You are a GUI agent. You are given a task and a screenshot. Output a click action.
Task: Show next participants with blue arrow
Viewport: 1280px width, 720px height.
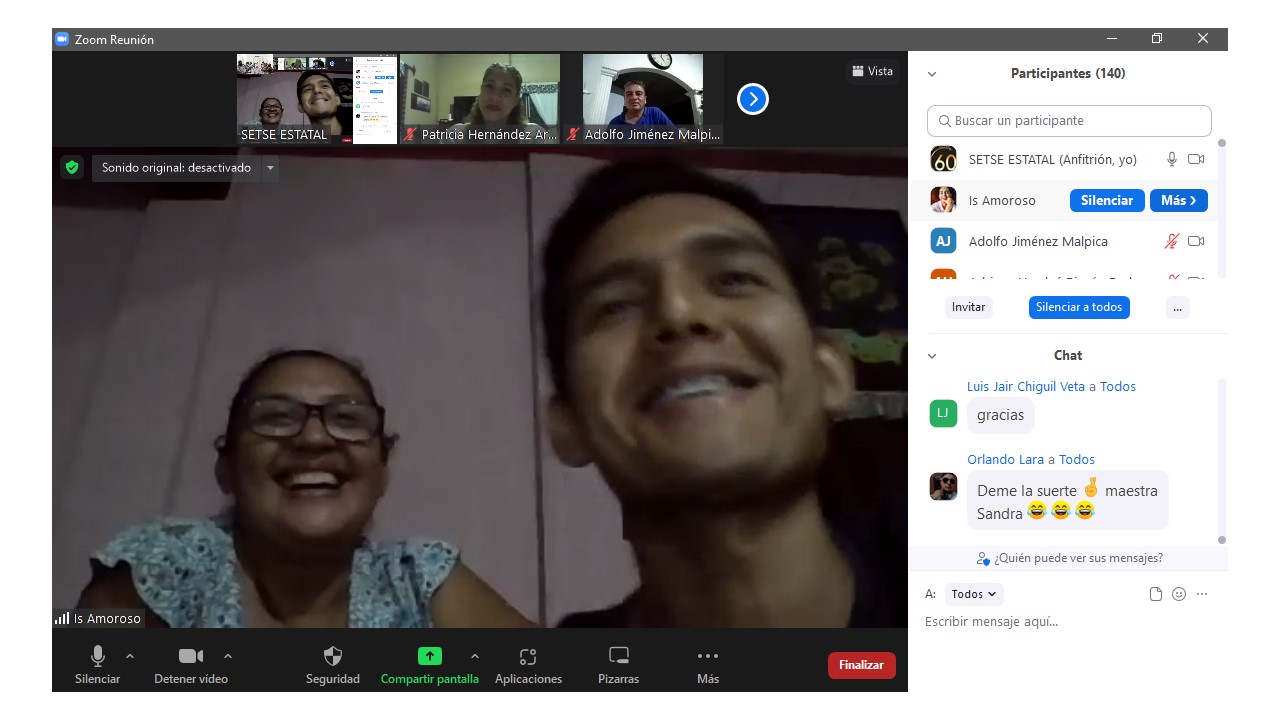pyautogui.click(x=753, y=99)
